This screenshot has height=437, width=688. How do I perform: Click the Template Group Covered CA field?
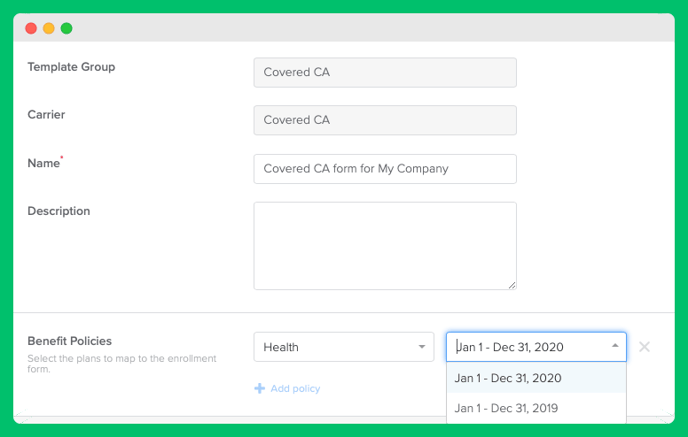[385, 72]
